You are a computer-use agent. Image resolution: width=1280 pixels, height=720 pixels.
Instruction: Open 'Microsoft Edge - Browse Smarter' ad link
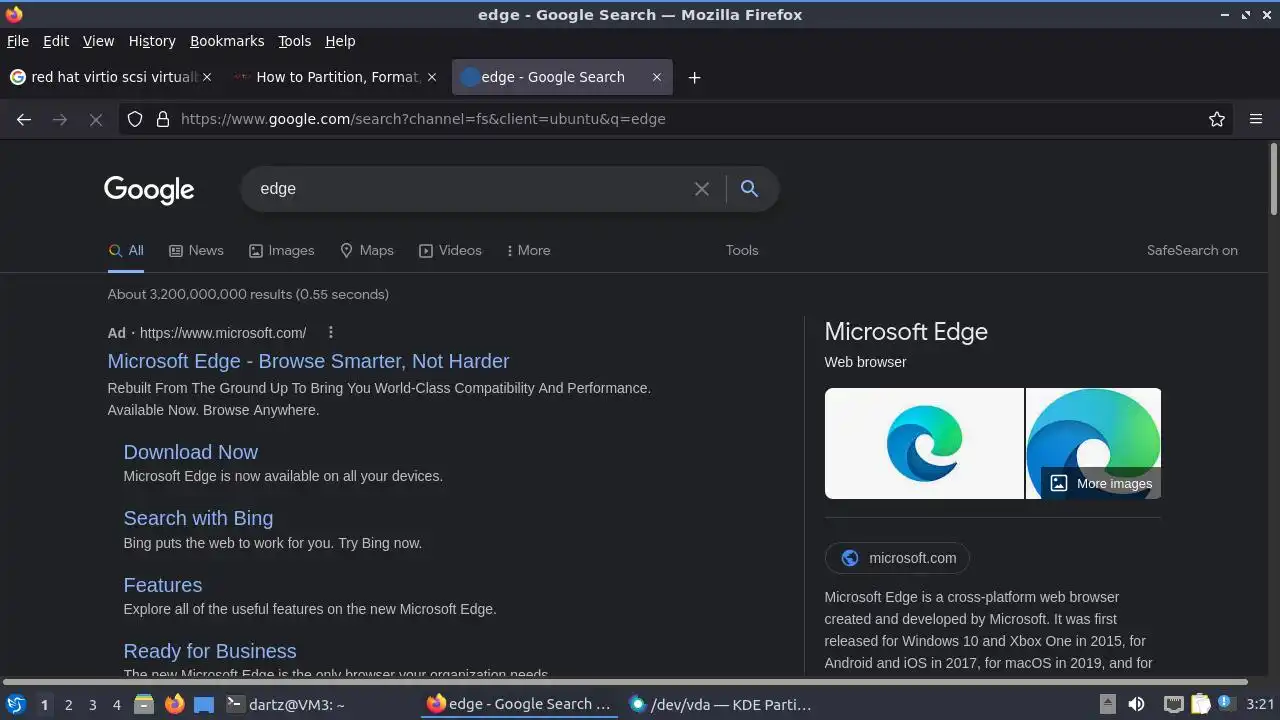point(308,361)
